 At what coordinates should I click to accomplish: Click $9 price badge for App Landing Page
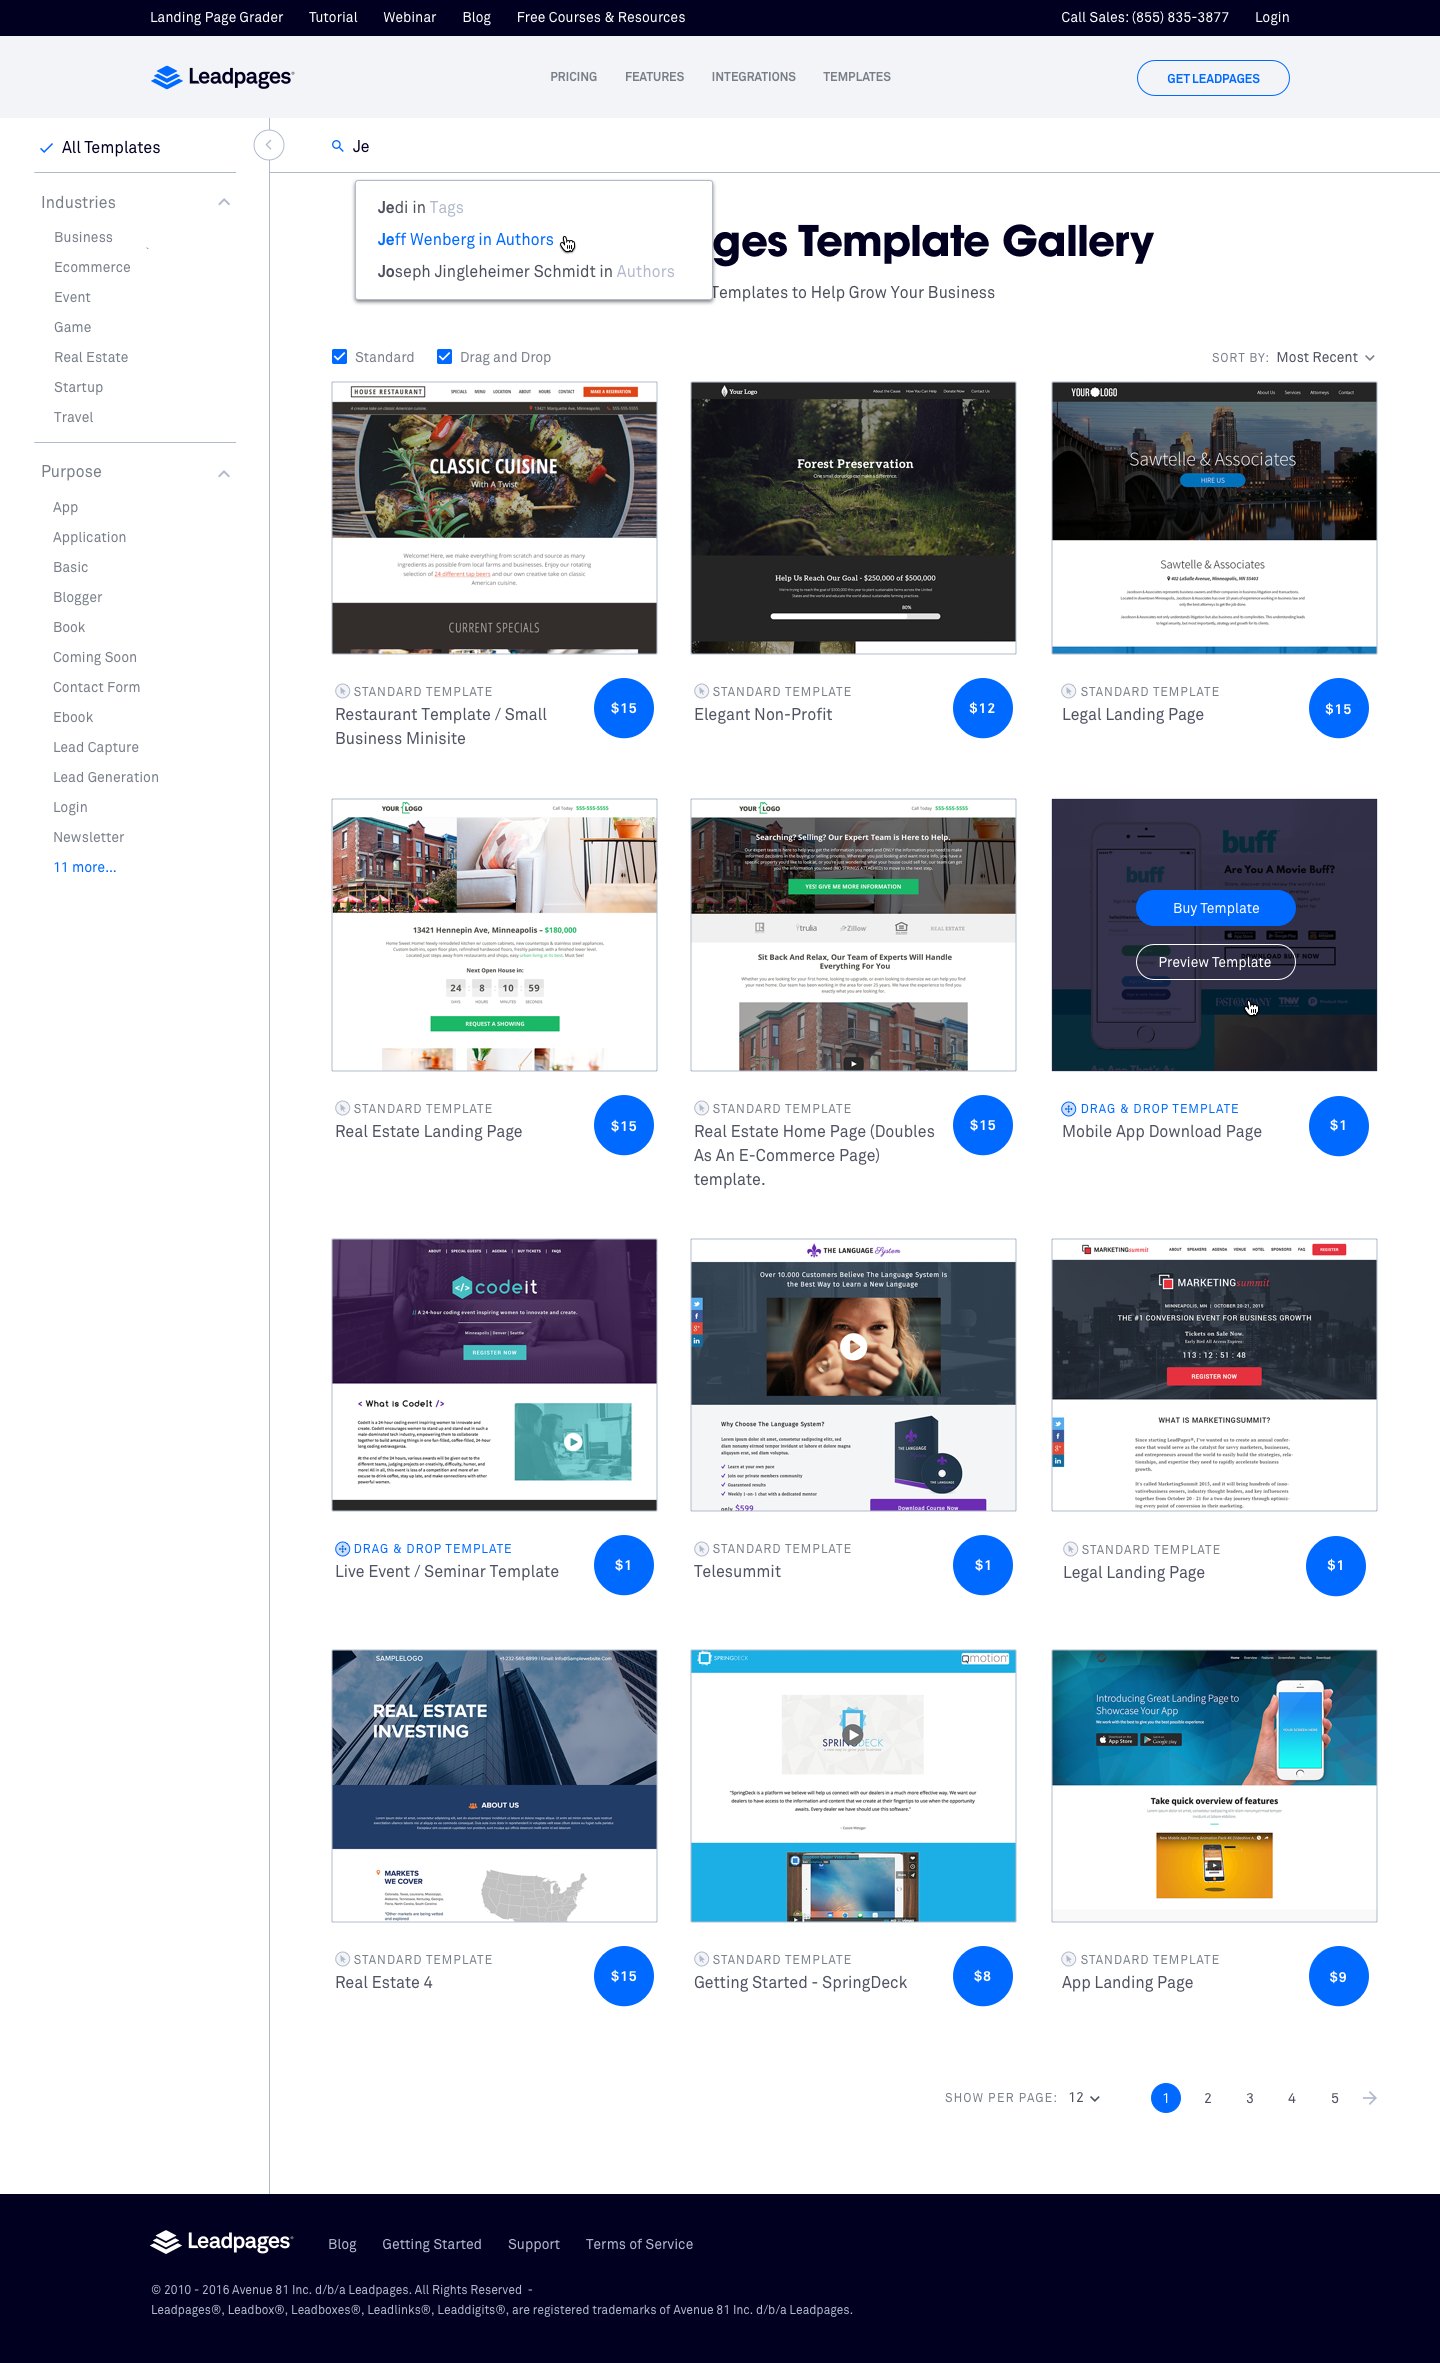[1338, 1976]
